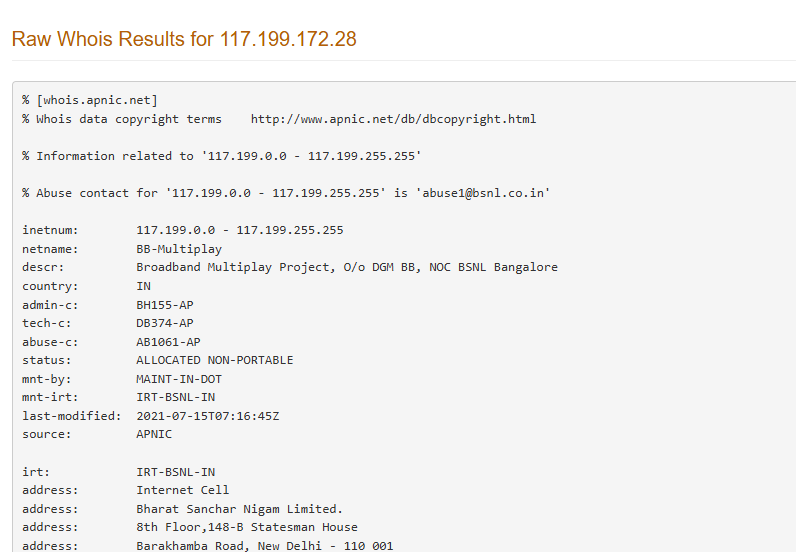Click the tech-c handle DB374-AP
796x552 pixels.
point(164,323)
